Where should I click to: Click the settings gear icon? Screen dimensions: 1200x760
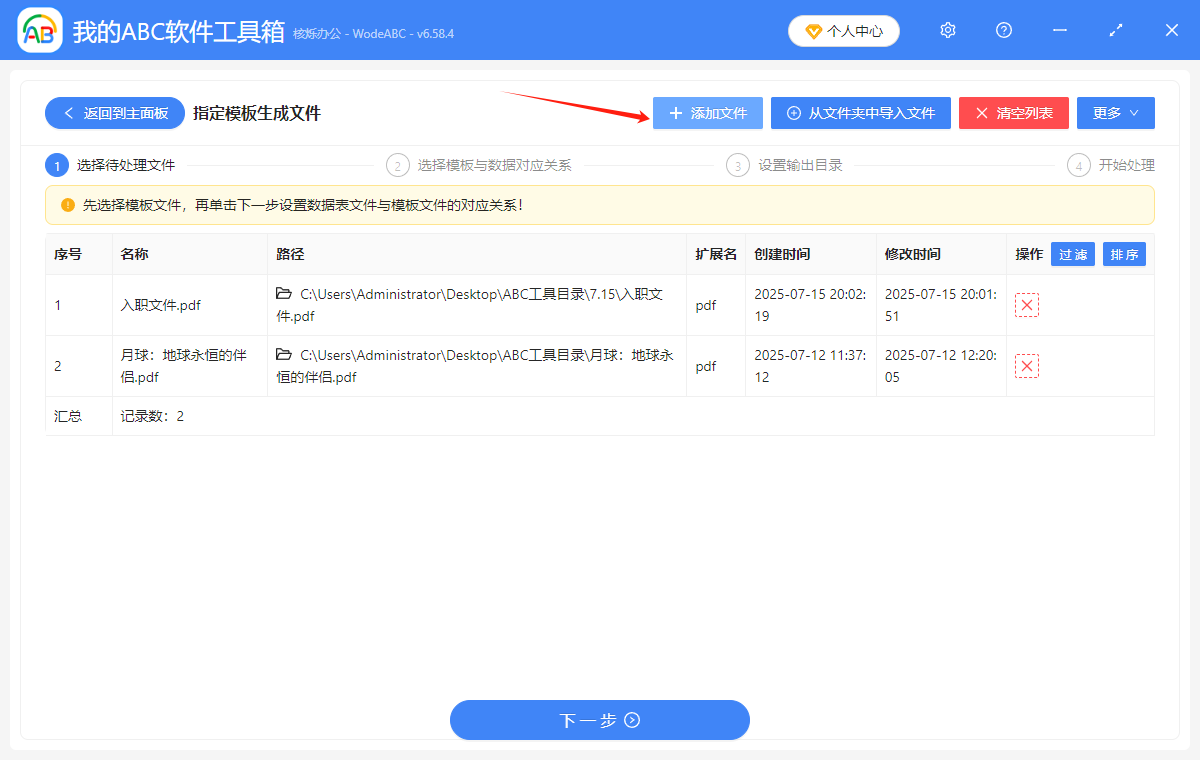947,30
